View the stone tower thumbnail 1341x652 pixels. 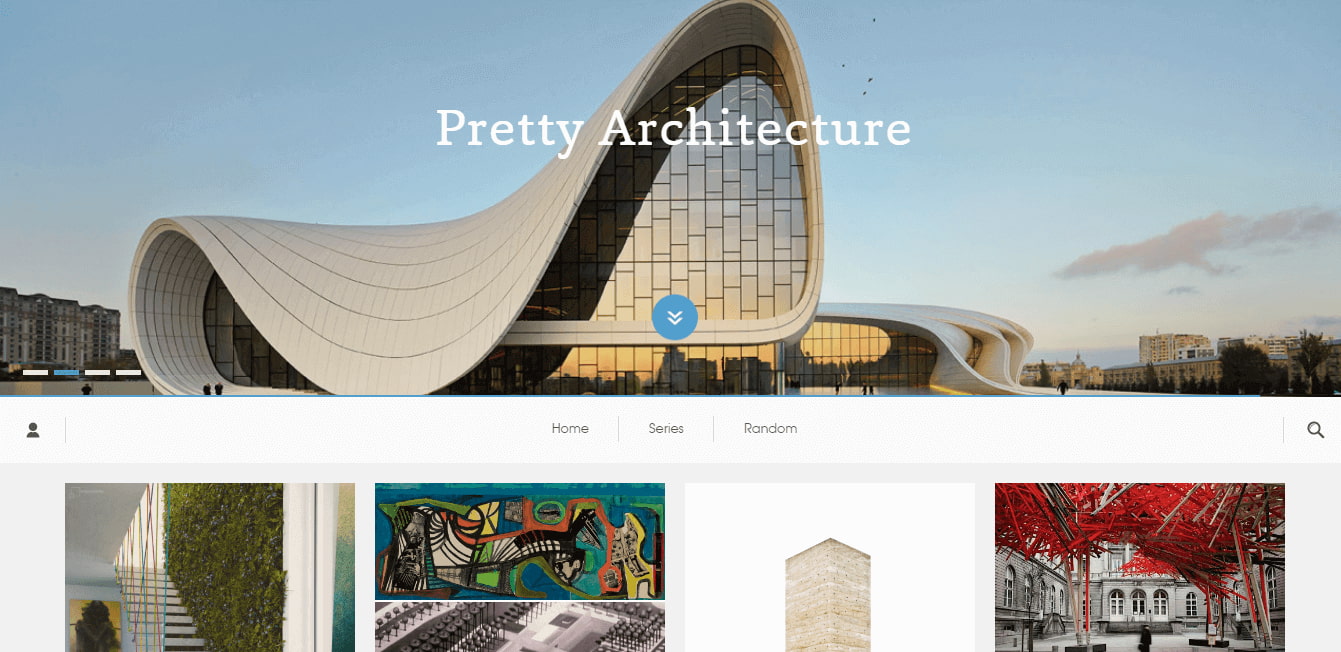(x=830, y=567)
